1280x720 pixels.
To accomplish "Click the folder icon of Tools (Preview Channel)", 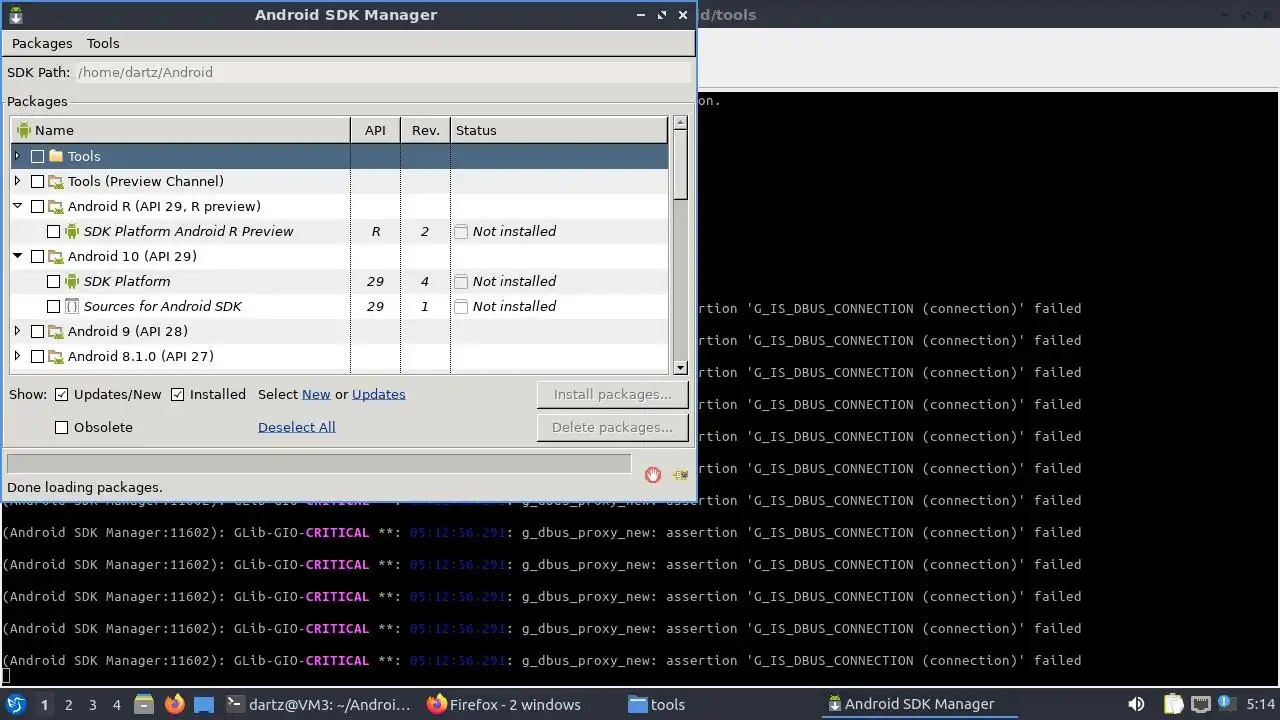I will tap(56, 181).
